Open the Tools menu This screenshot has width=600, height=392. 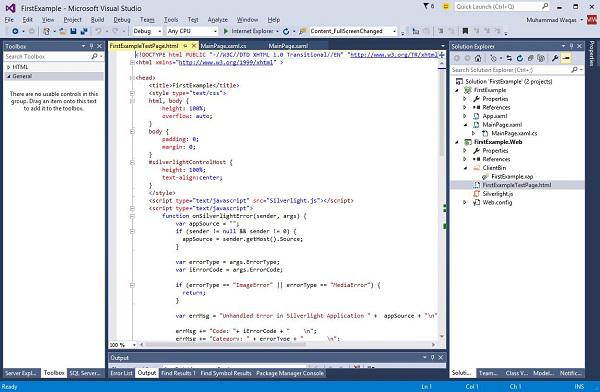tap(171, 20)
